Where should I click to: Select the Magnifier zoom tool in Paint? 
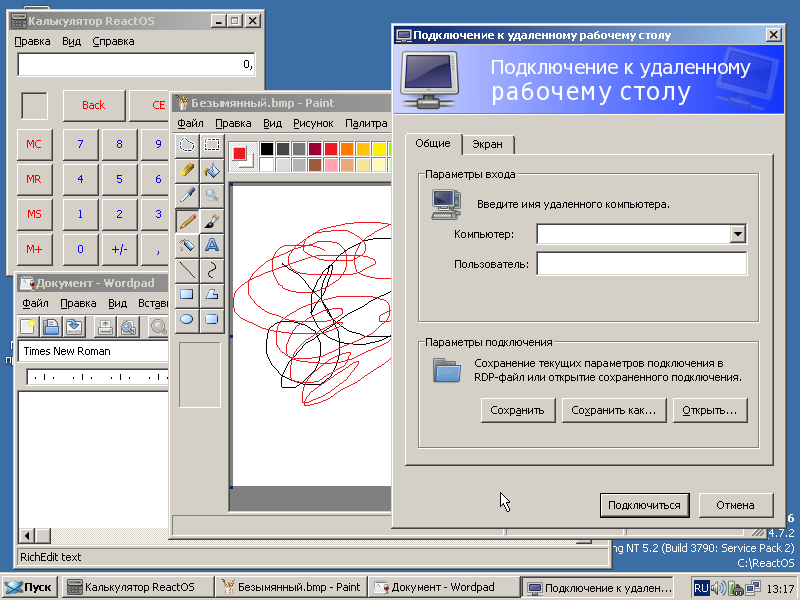click(x=212, y=195)
